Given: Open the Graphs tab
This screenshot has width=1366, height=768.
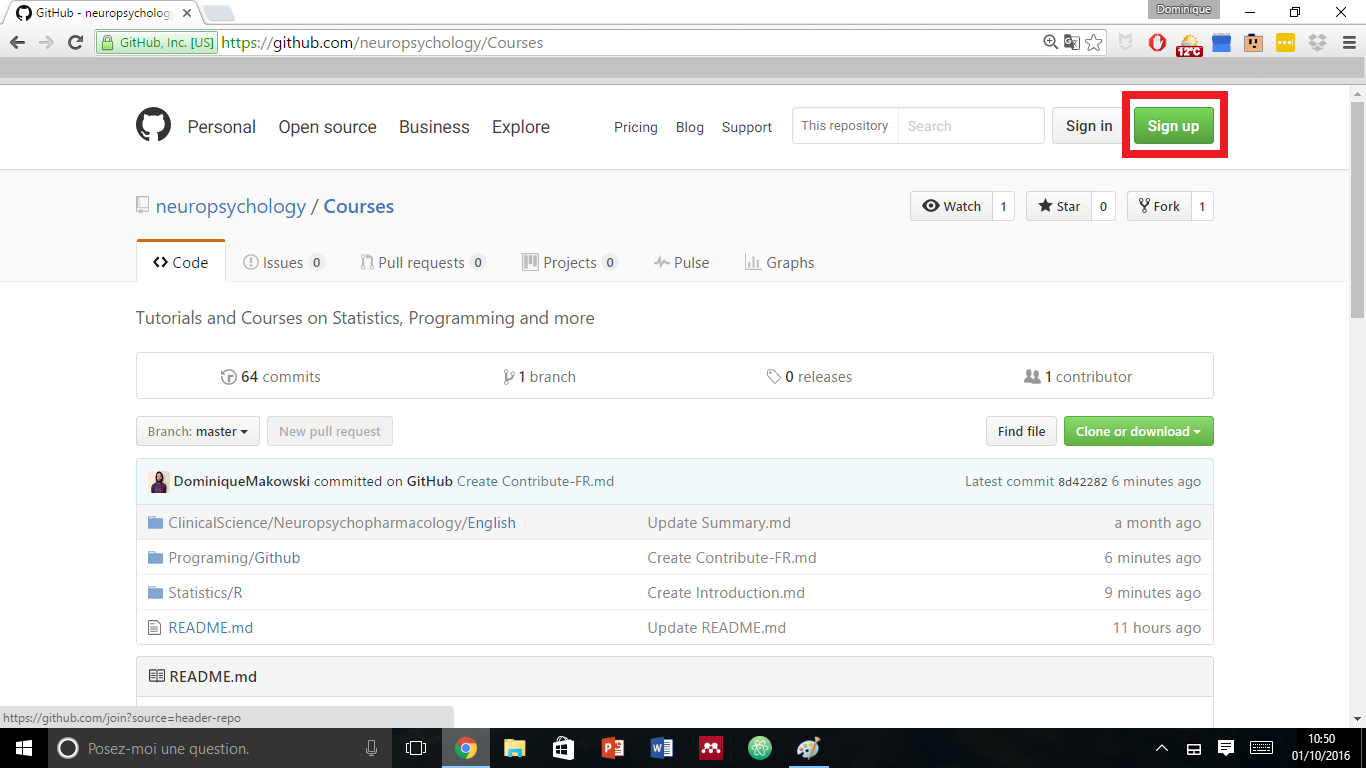Looking at the screenshot, I should 779,262.
